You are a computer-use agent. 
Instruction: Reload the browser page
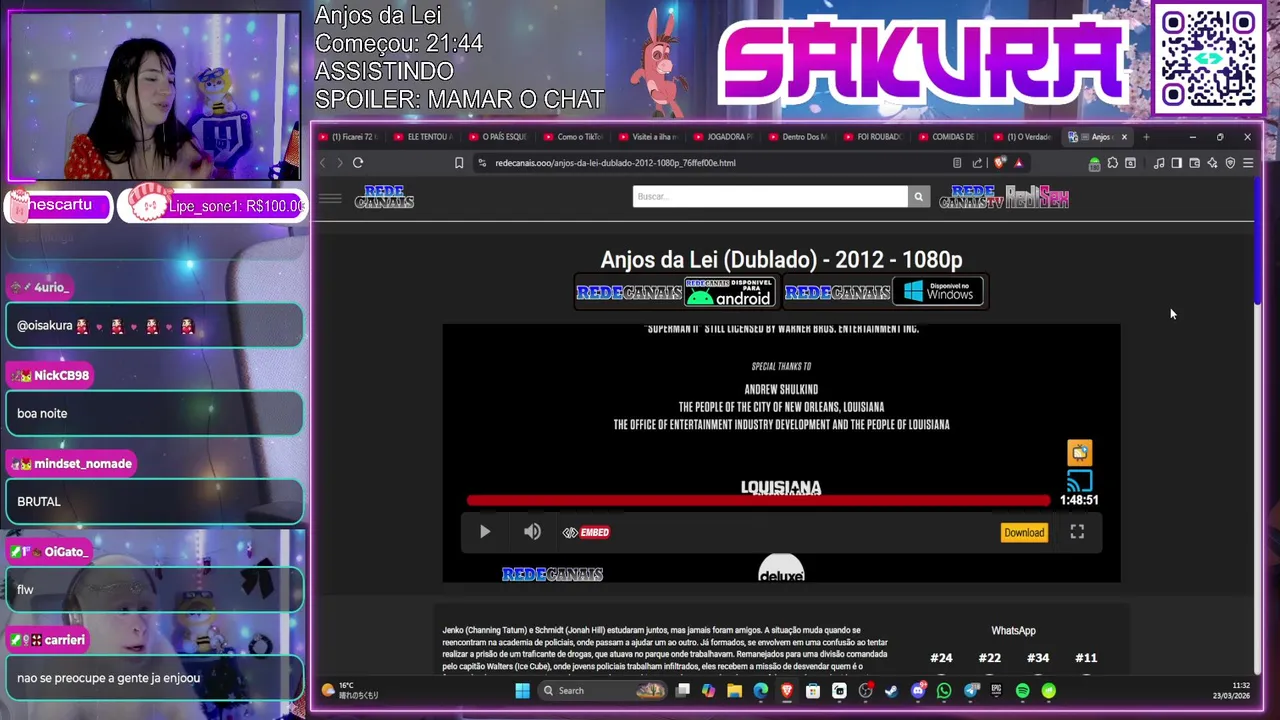357,162
